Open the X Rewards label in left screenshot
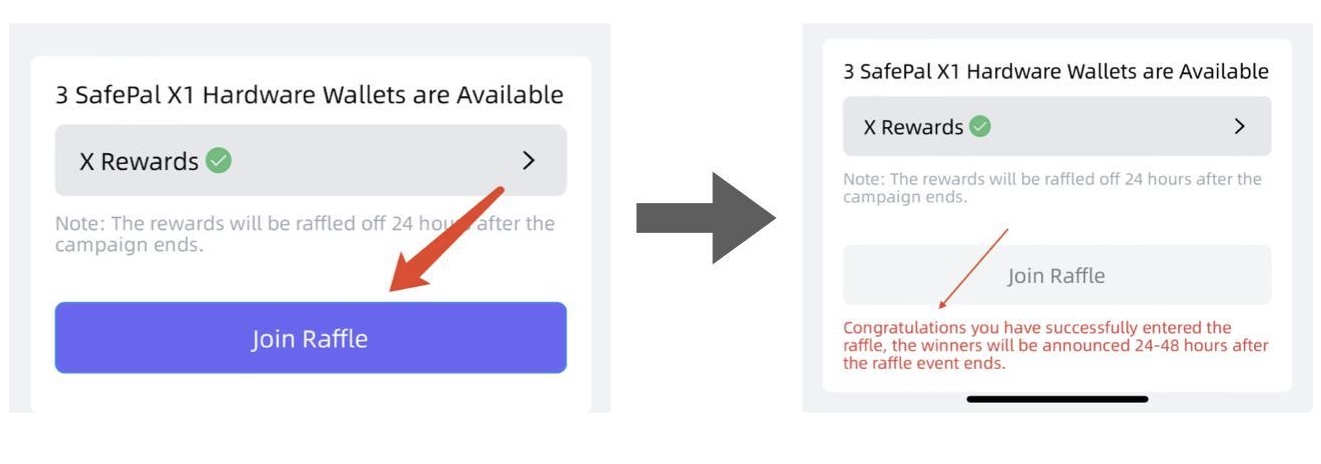 click(139, 161)
